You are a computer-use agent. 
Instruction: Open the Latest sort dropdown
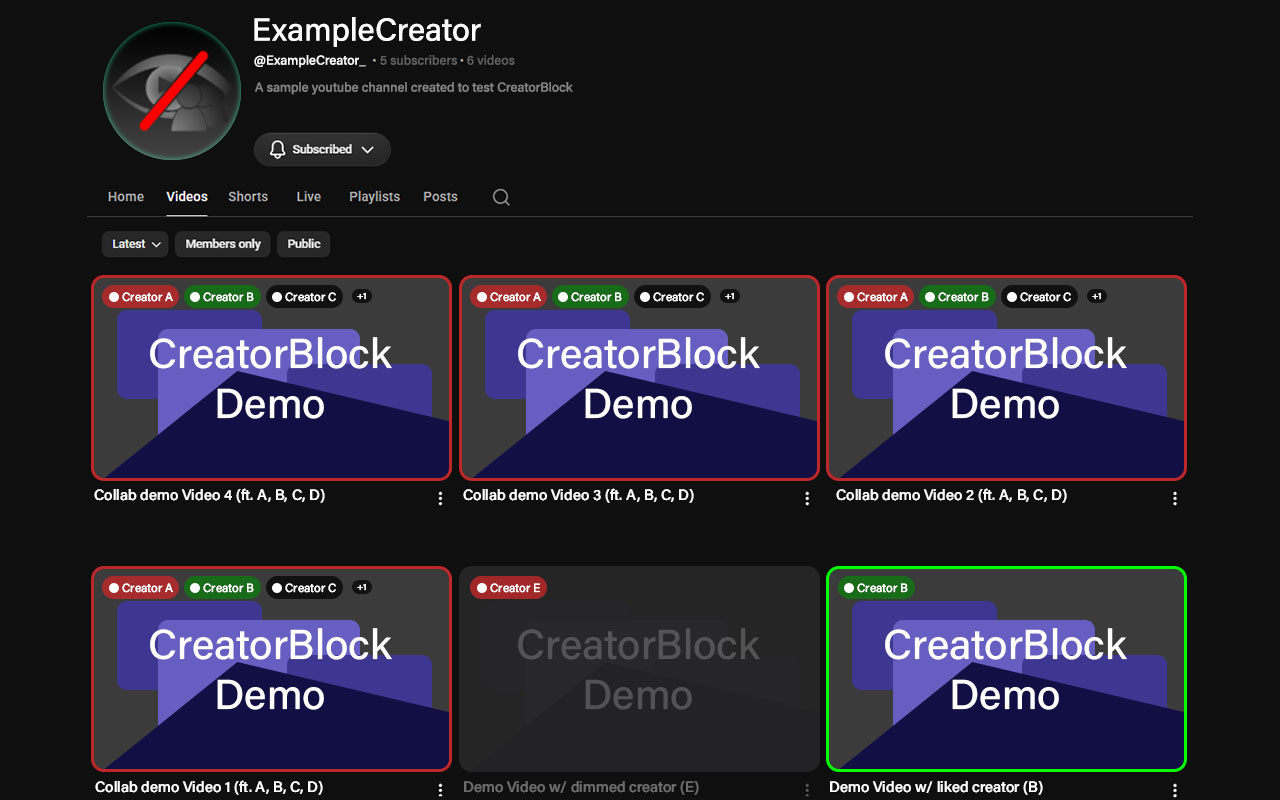(x=135, y=244)
